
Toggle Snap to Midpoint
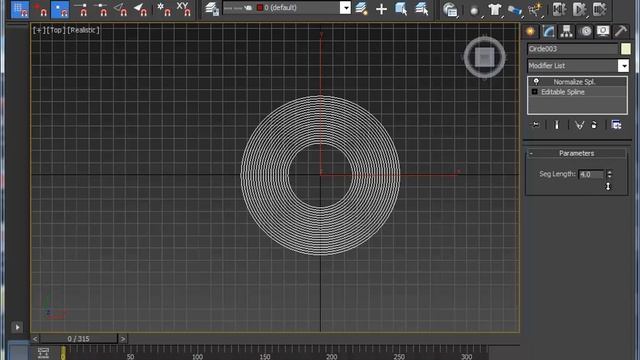point(100,9)
